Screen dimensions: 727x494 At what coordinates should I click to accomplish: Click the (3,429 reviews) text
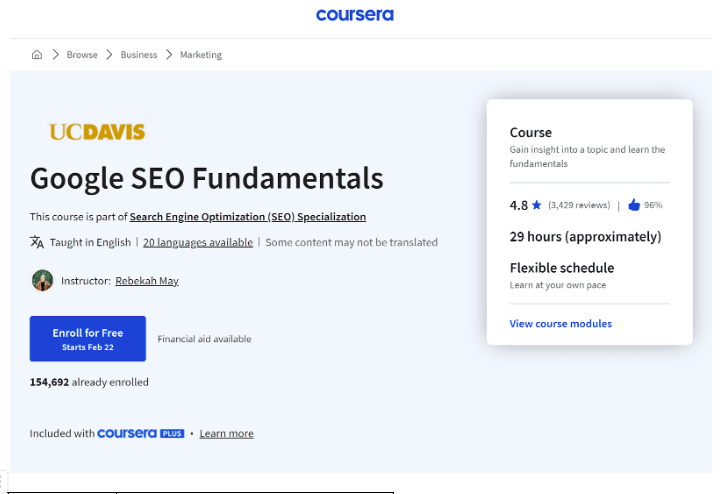579,205
